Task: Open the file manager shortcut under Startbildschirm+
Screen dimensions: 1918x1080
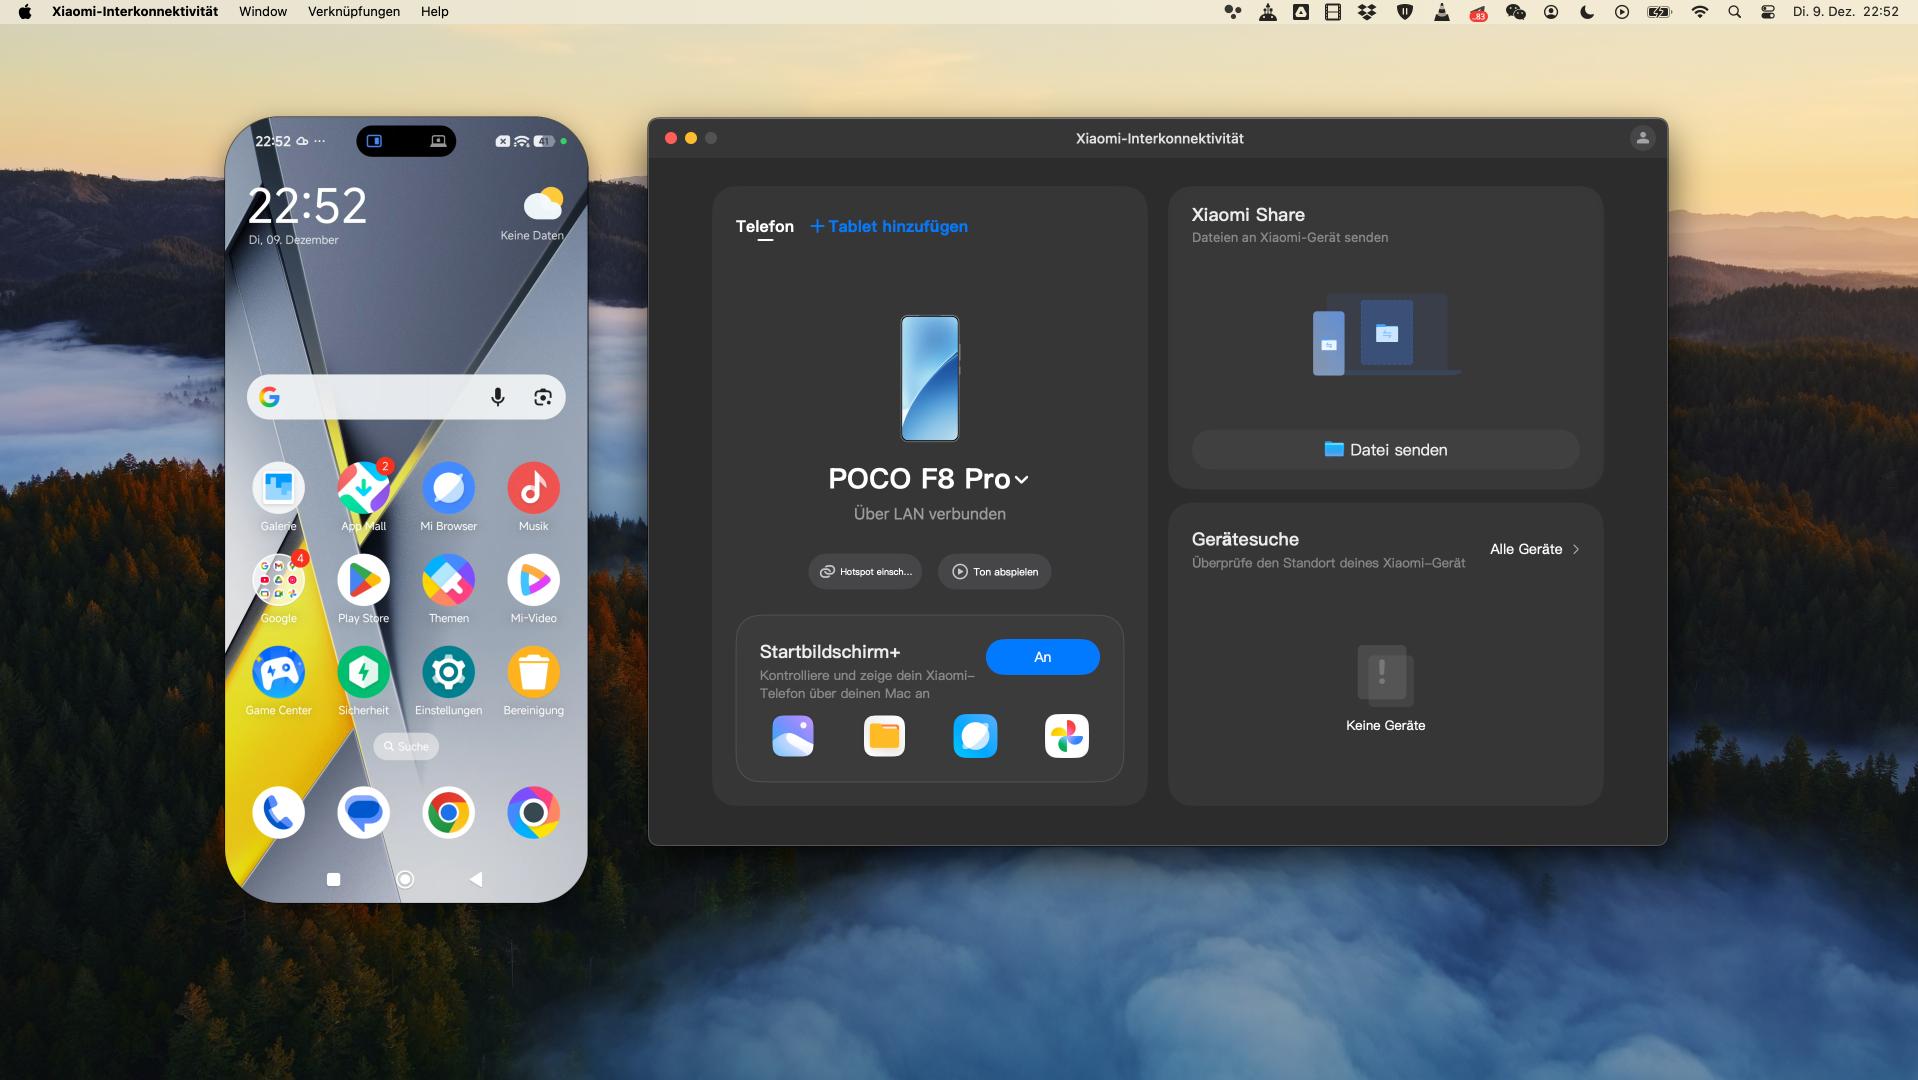Action: click(x=884, y=737)
